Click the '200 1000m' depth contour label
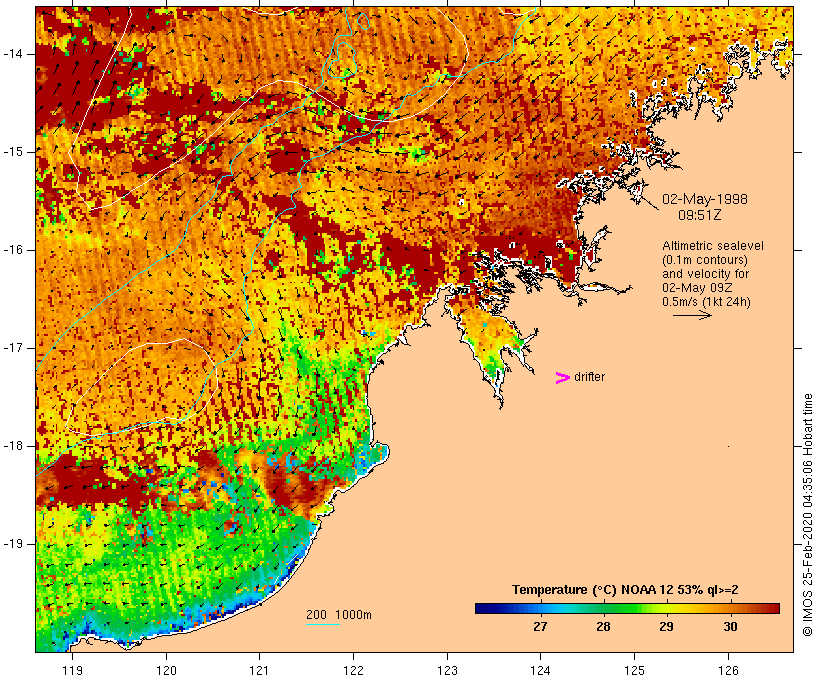Viewport: 820px width, 680px height. 339,615
